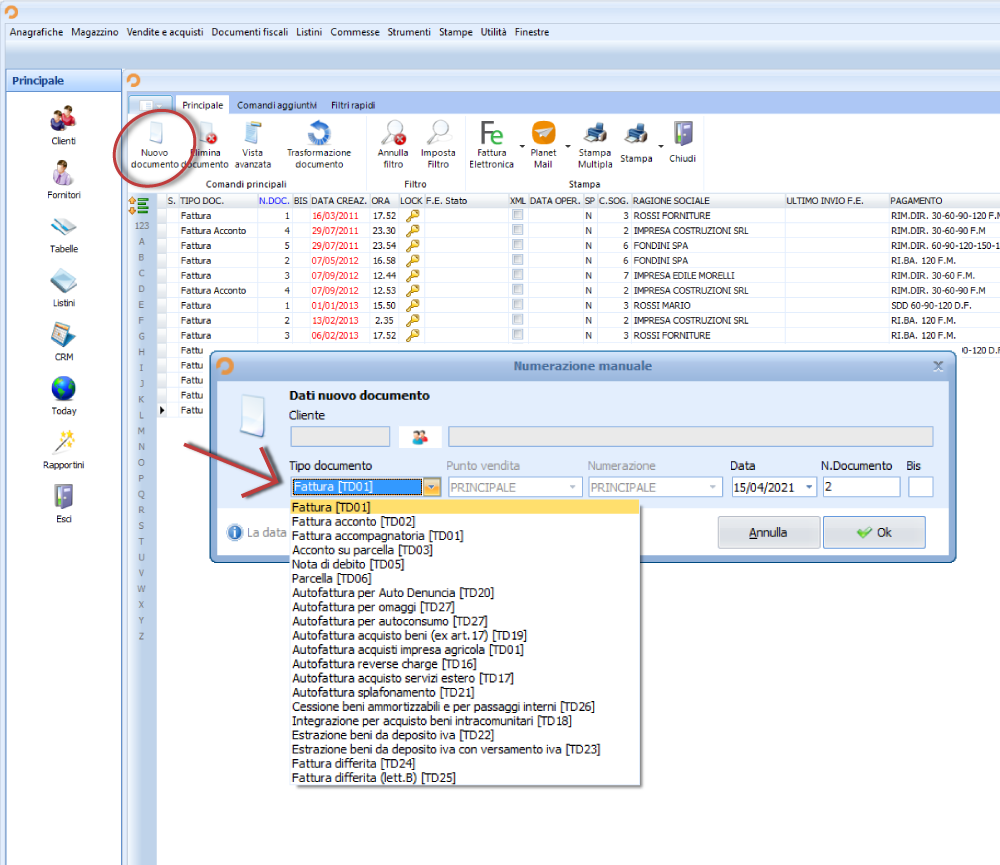
Task: Click Imposta Filtro magnifier icon
Action: (x=438, y=145)
